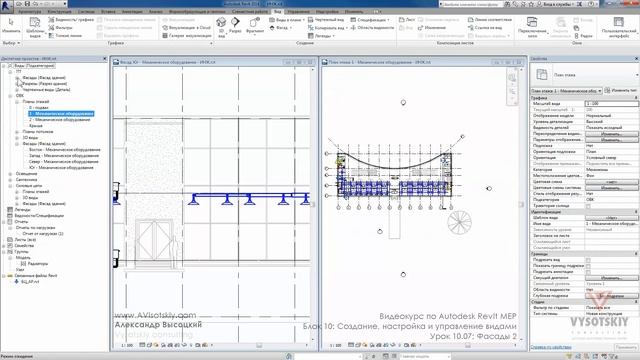Click the Лист sheet tool
The width and height of the screenshot is (640, 360).
pyautogui.click(x=407, y=20)
